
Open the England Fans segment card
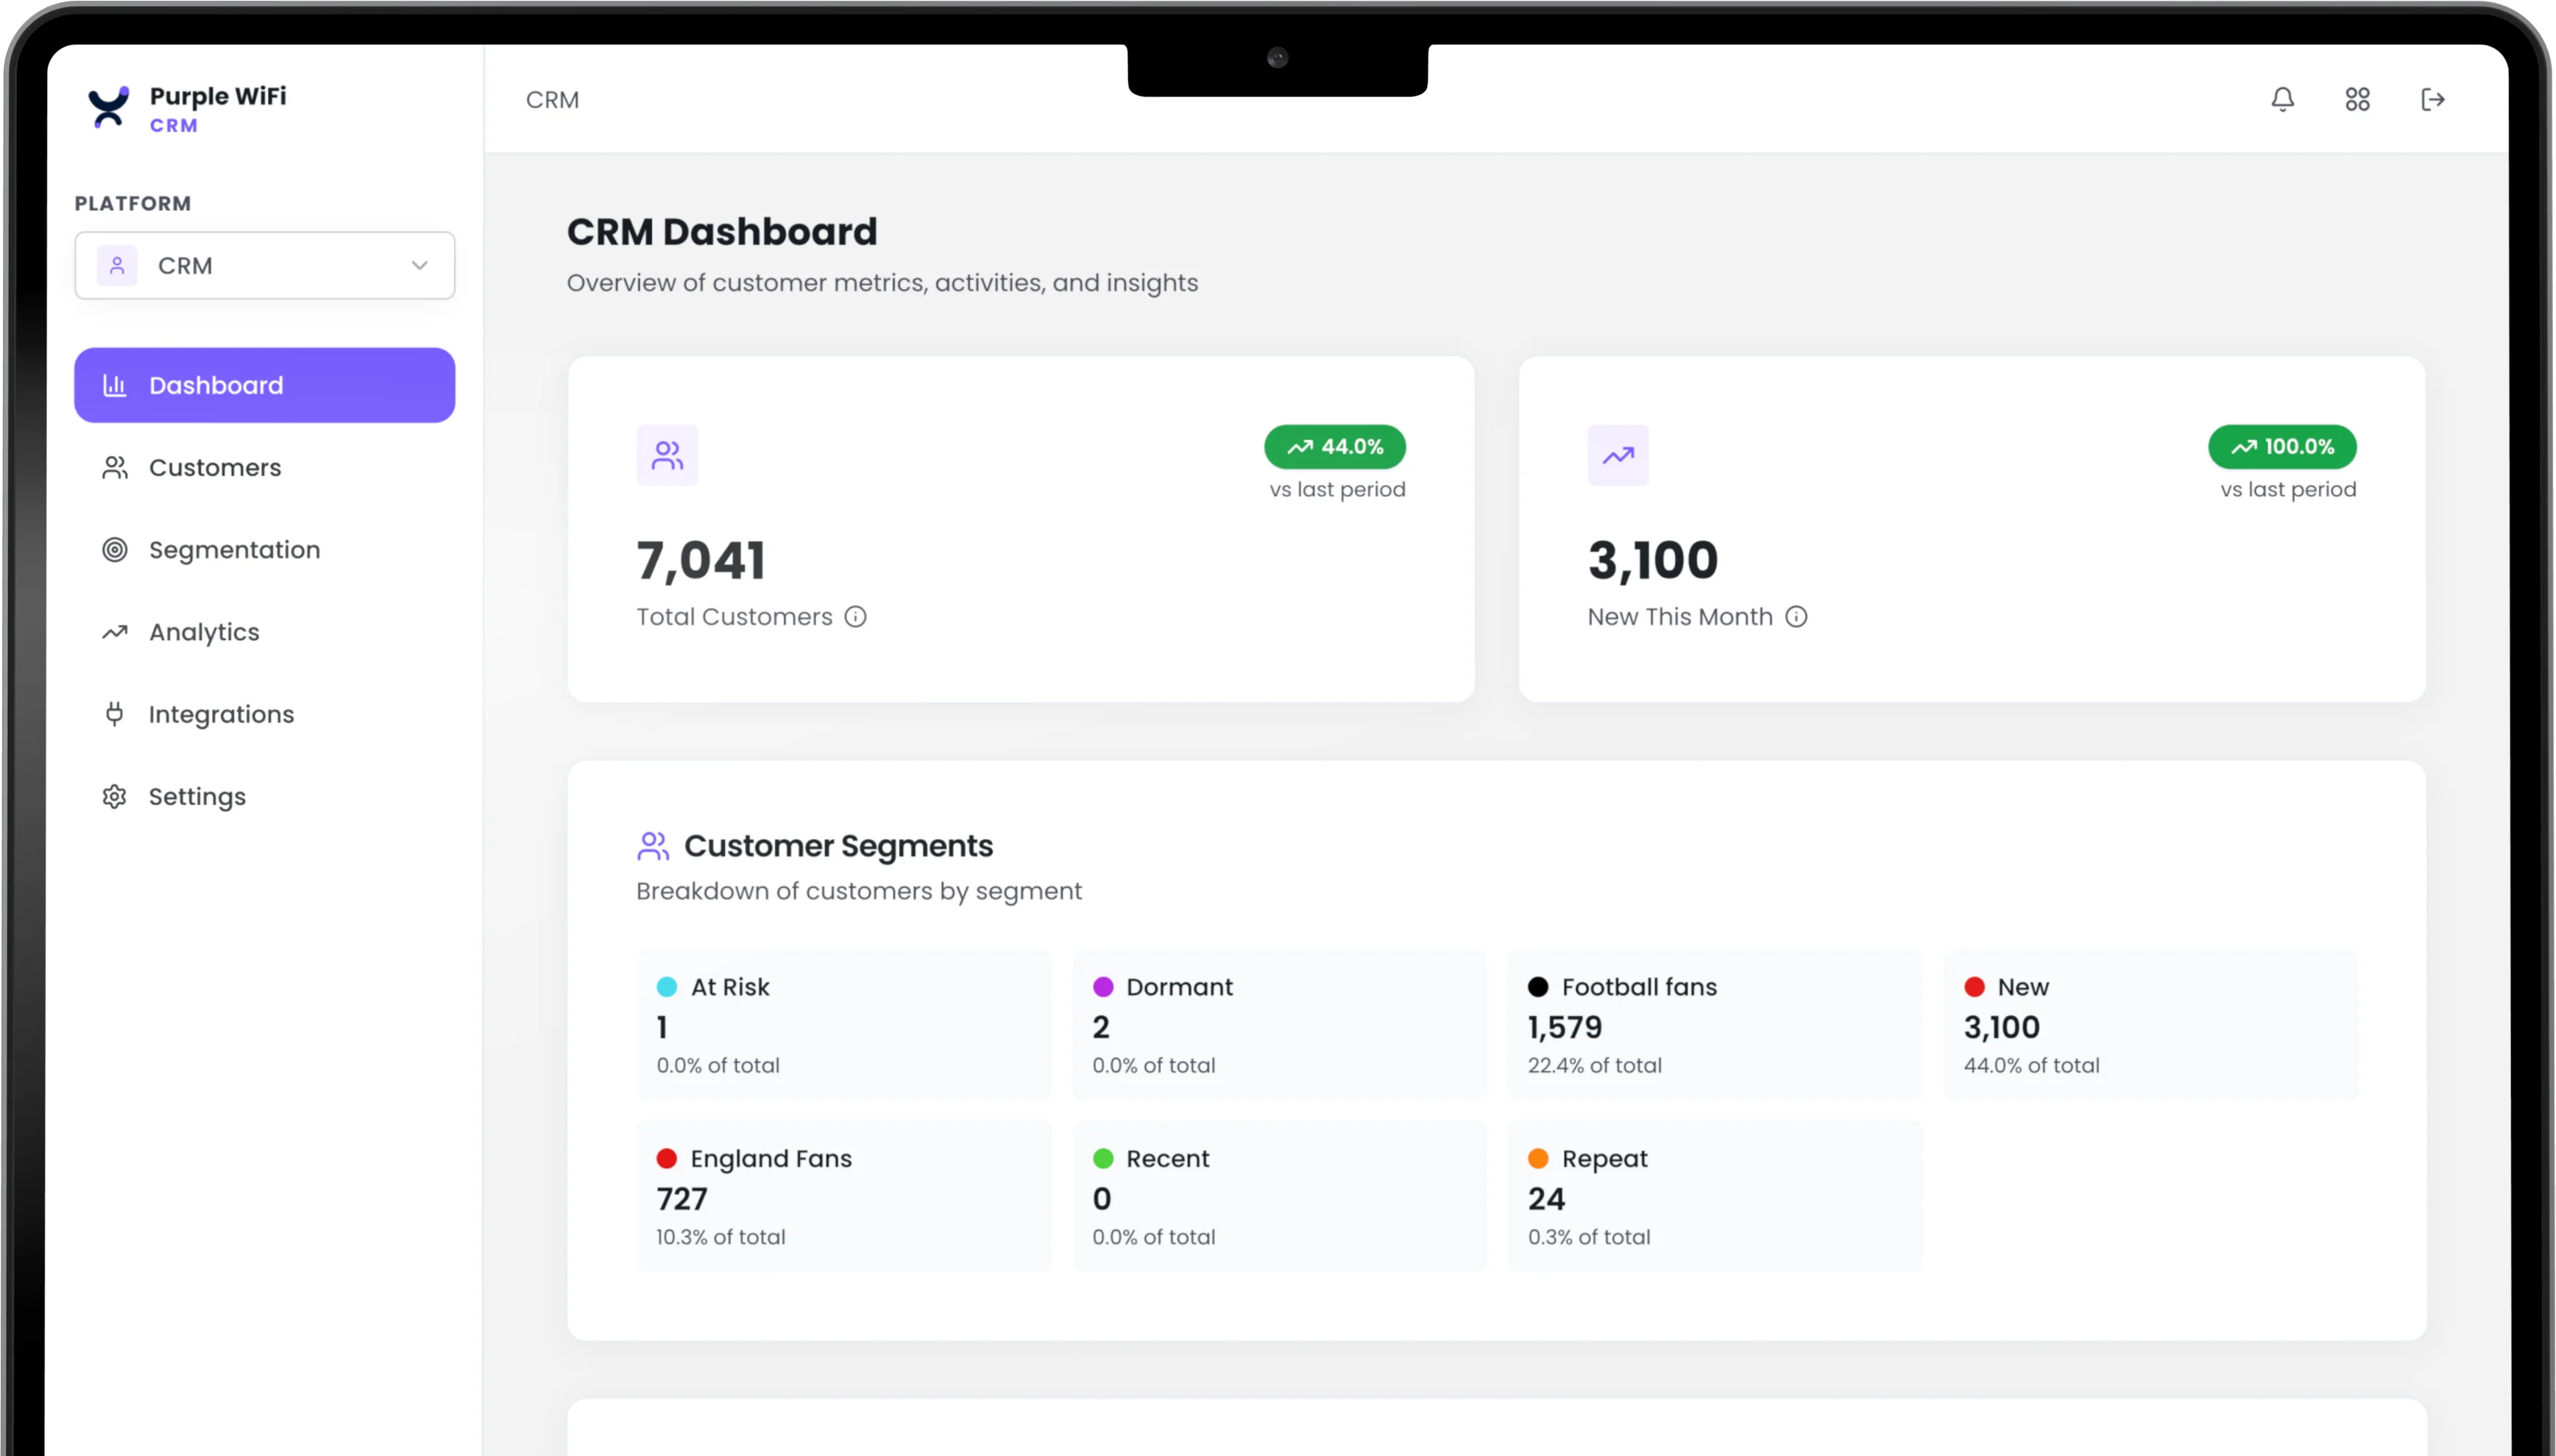[843, 1196]
